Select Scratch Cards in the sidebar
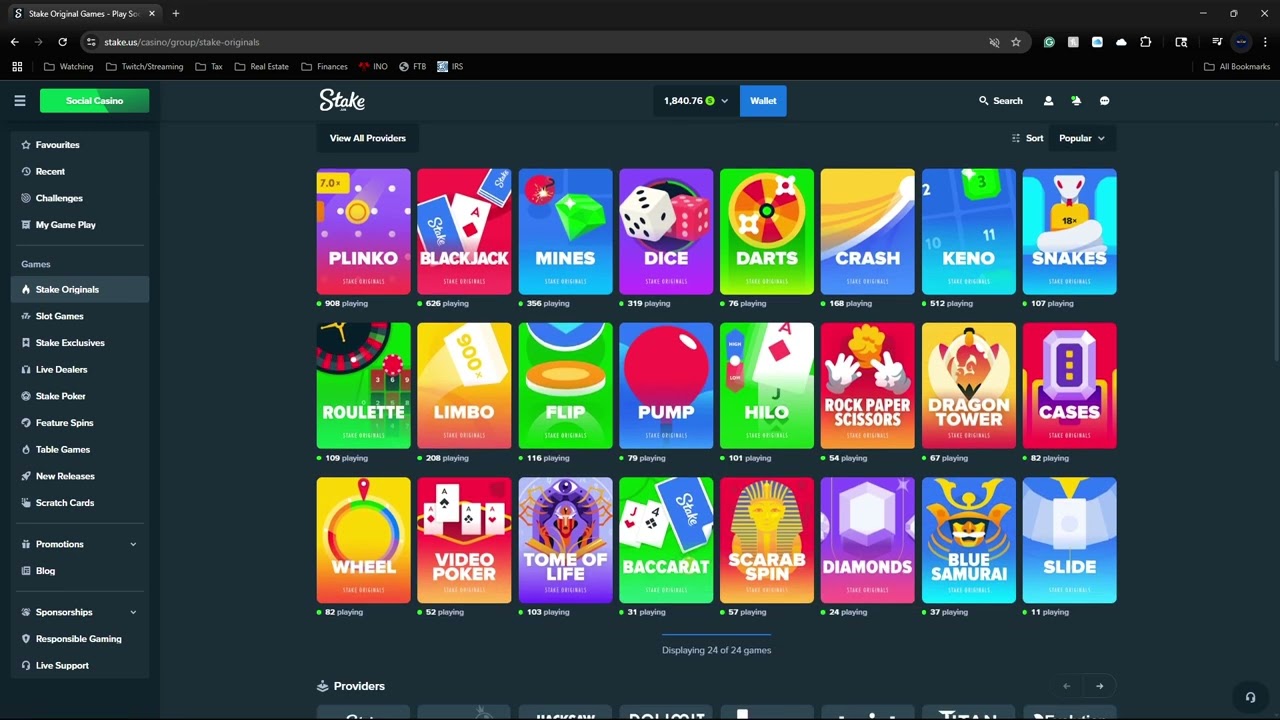Viewport: 1280px width, 720px height. coord(80,503)
